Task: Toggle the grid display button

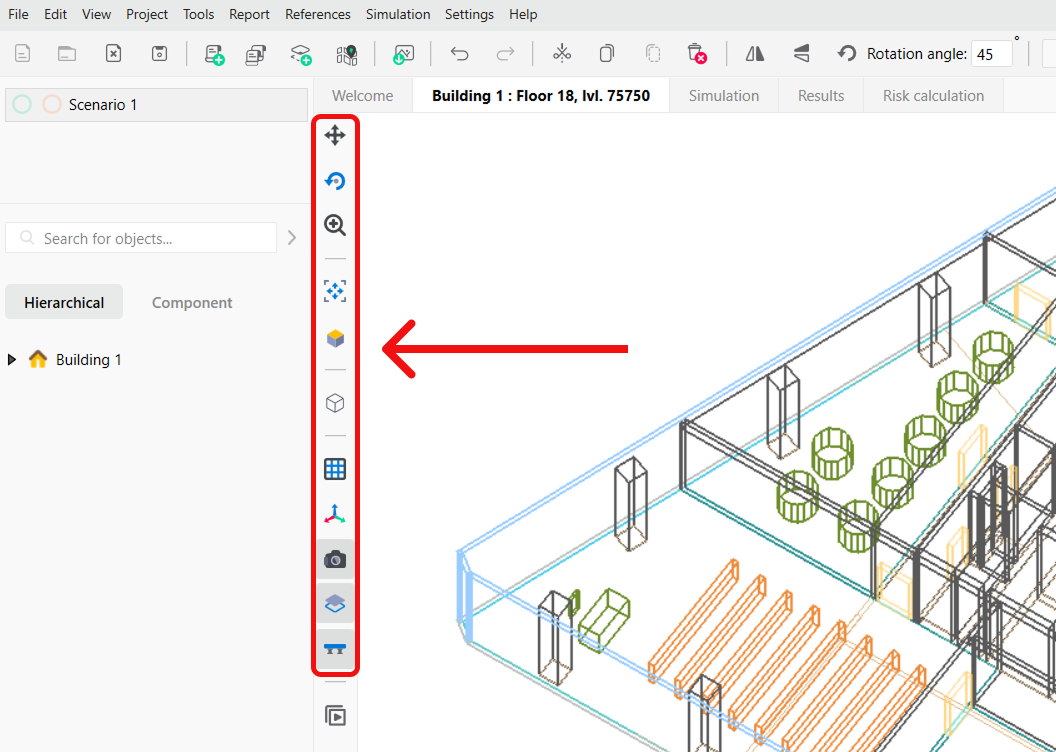Action: click(335, 469)
